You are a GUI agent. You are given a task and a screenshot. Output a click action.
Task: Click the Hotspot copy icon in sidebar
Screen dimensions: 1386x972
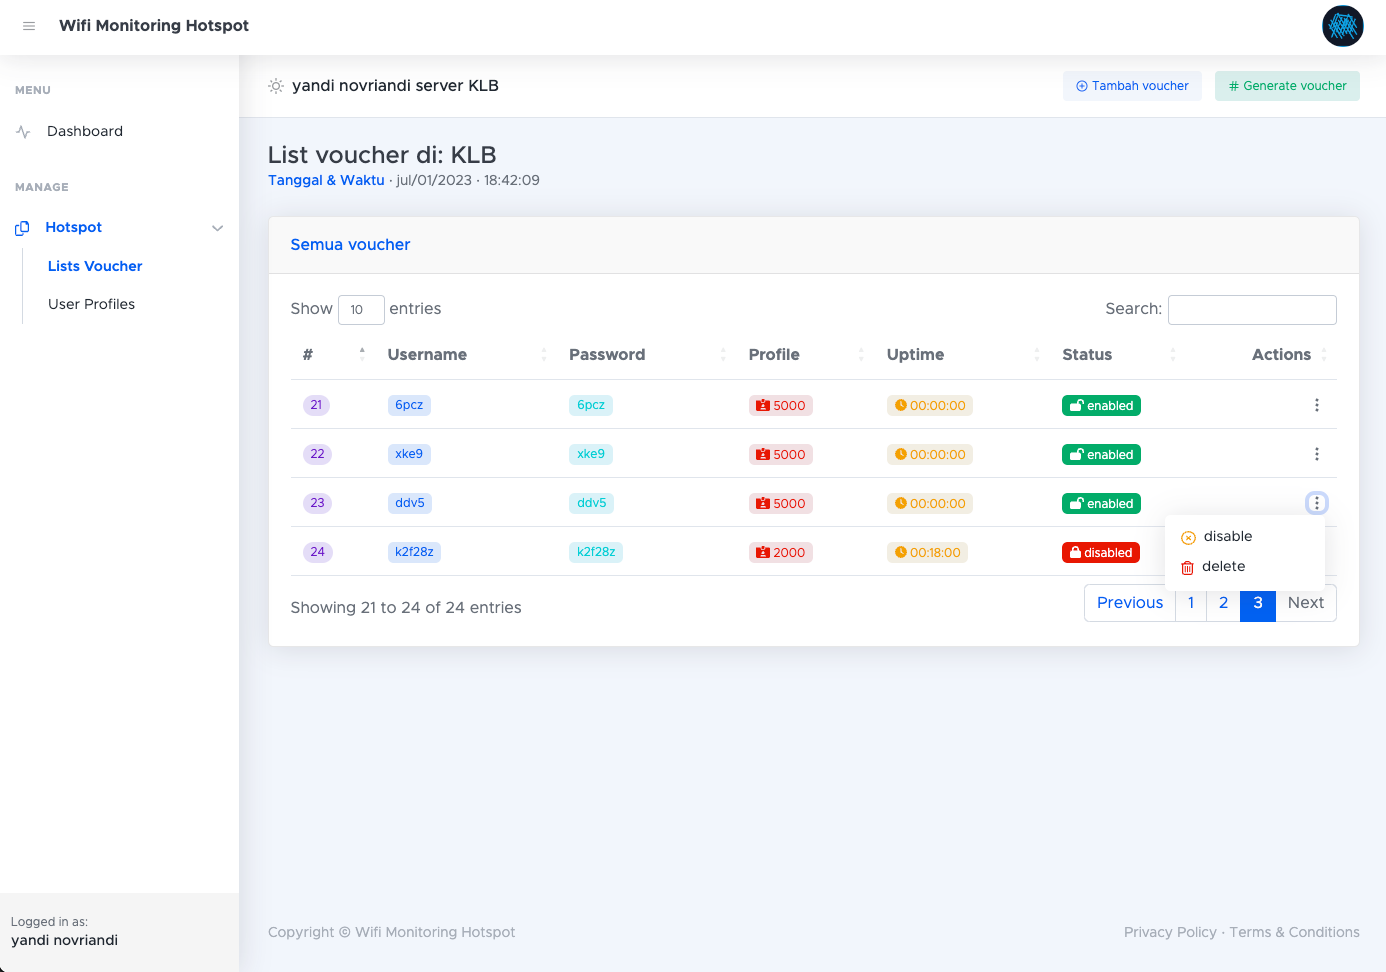pyautogui.click(x=22, y=228)
